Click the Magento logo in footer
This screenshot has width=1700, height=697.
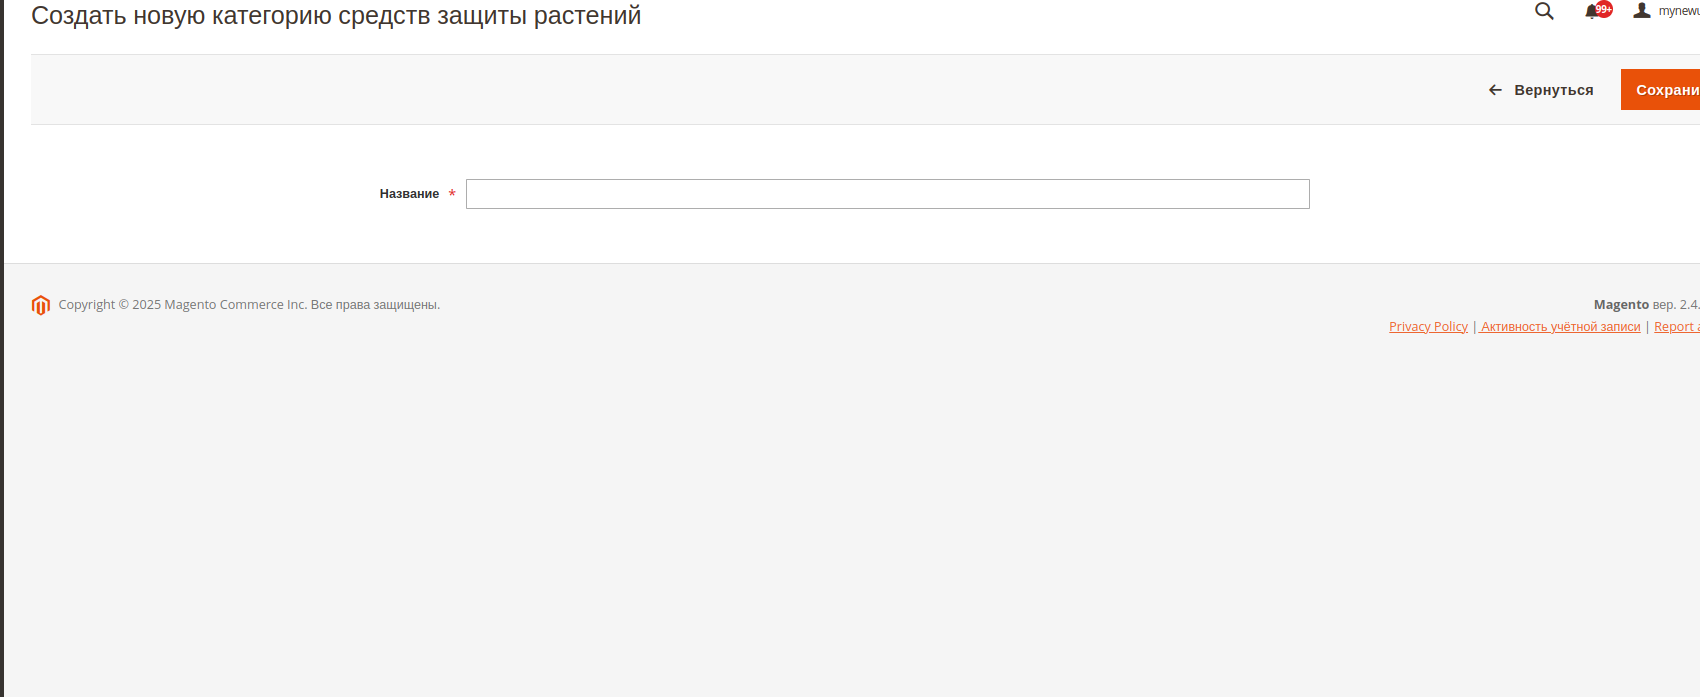41,305
